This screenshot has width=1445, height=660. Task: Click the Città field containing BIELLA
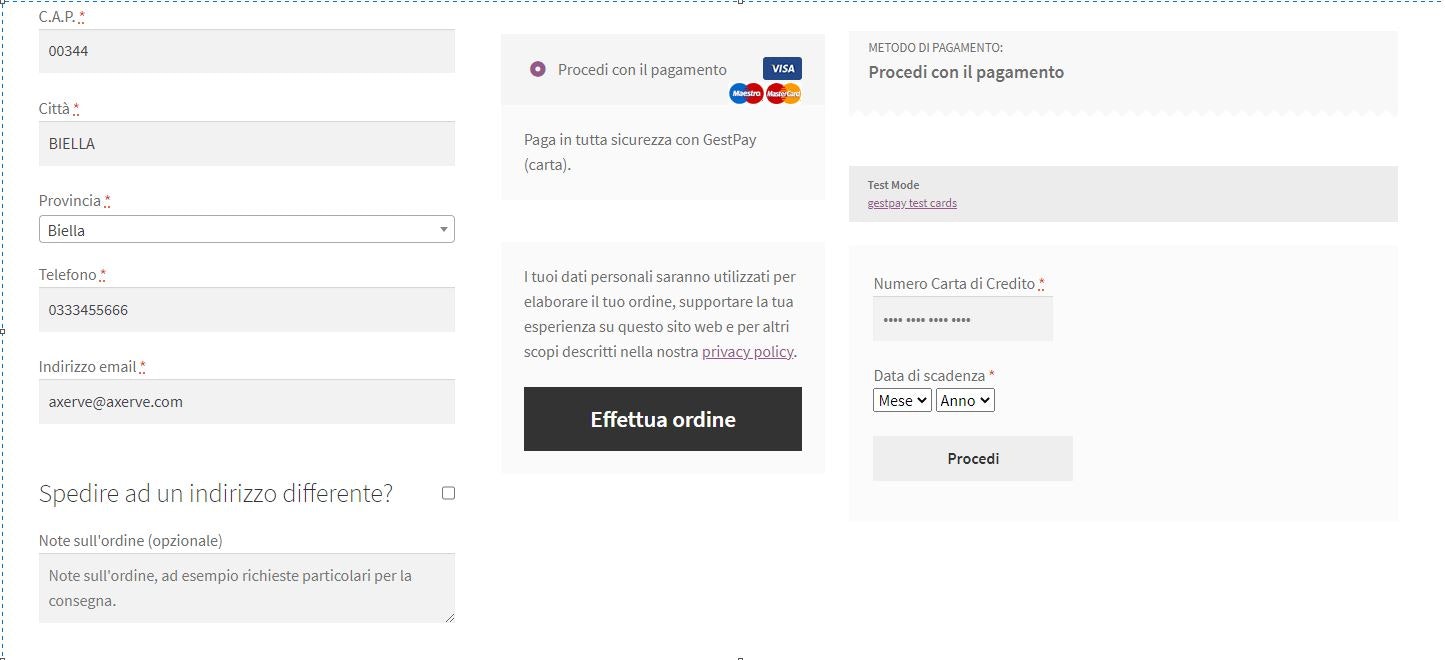246,143
